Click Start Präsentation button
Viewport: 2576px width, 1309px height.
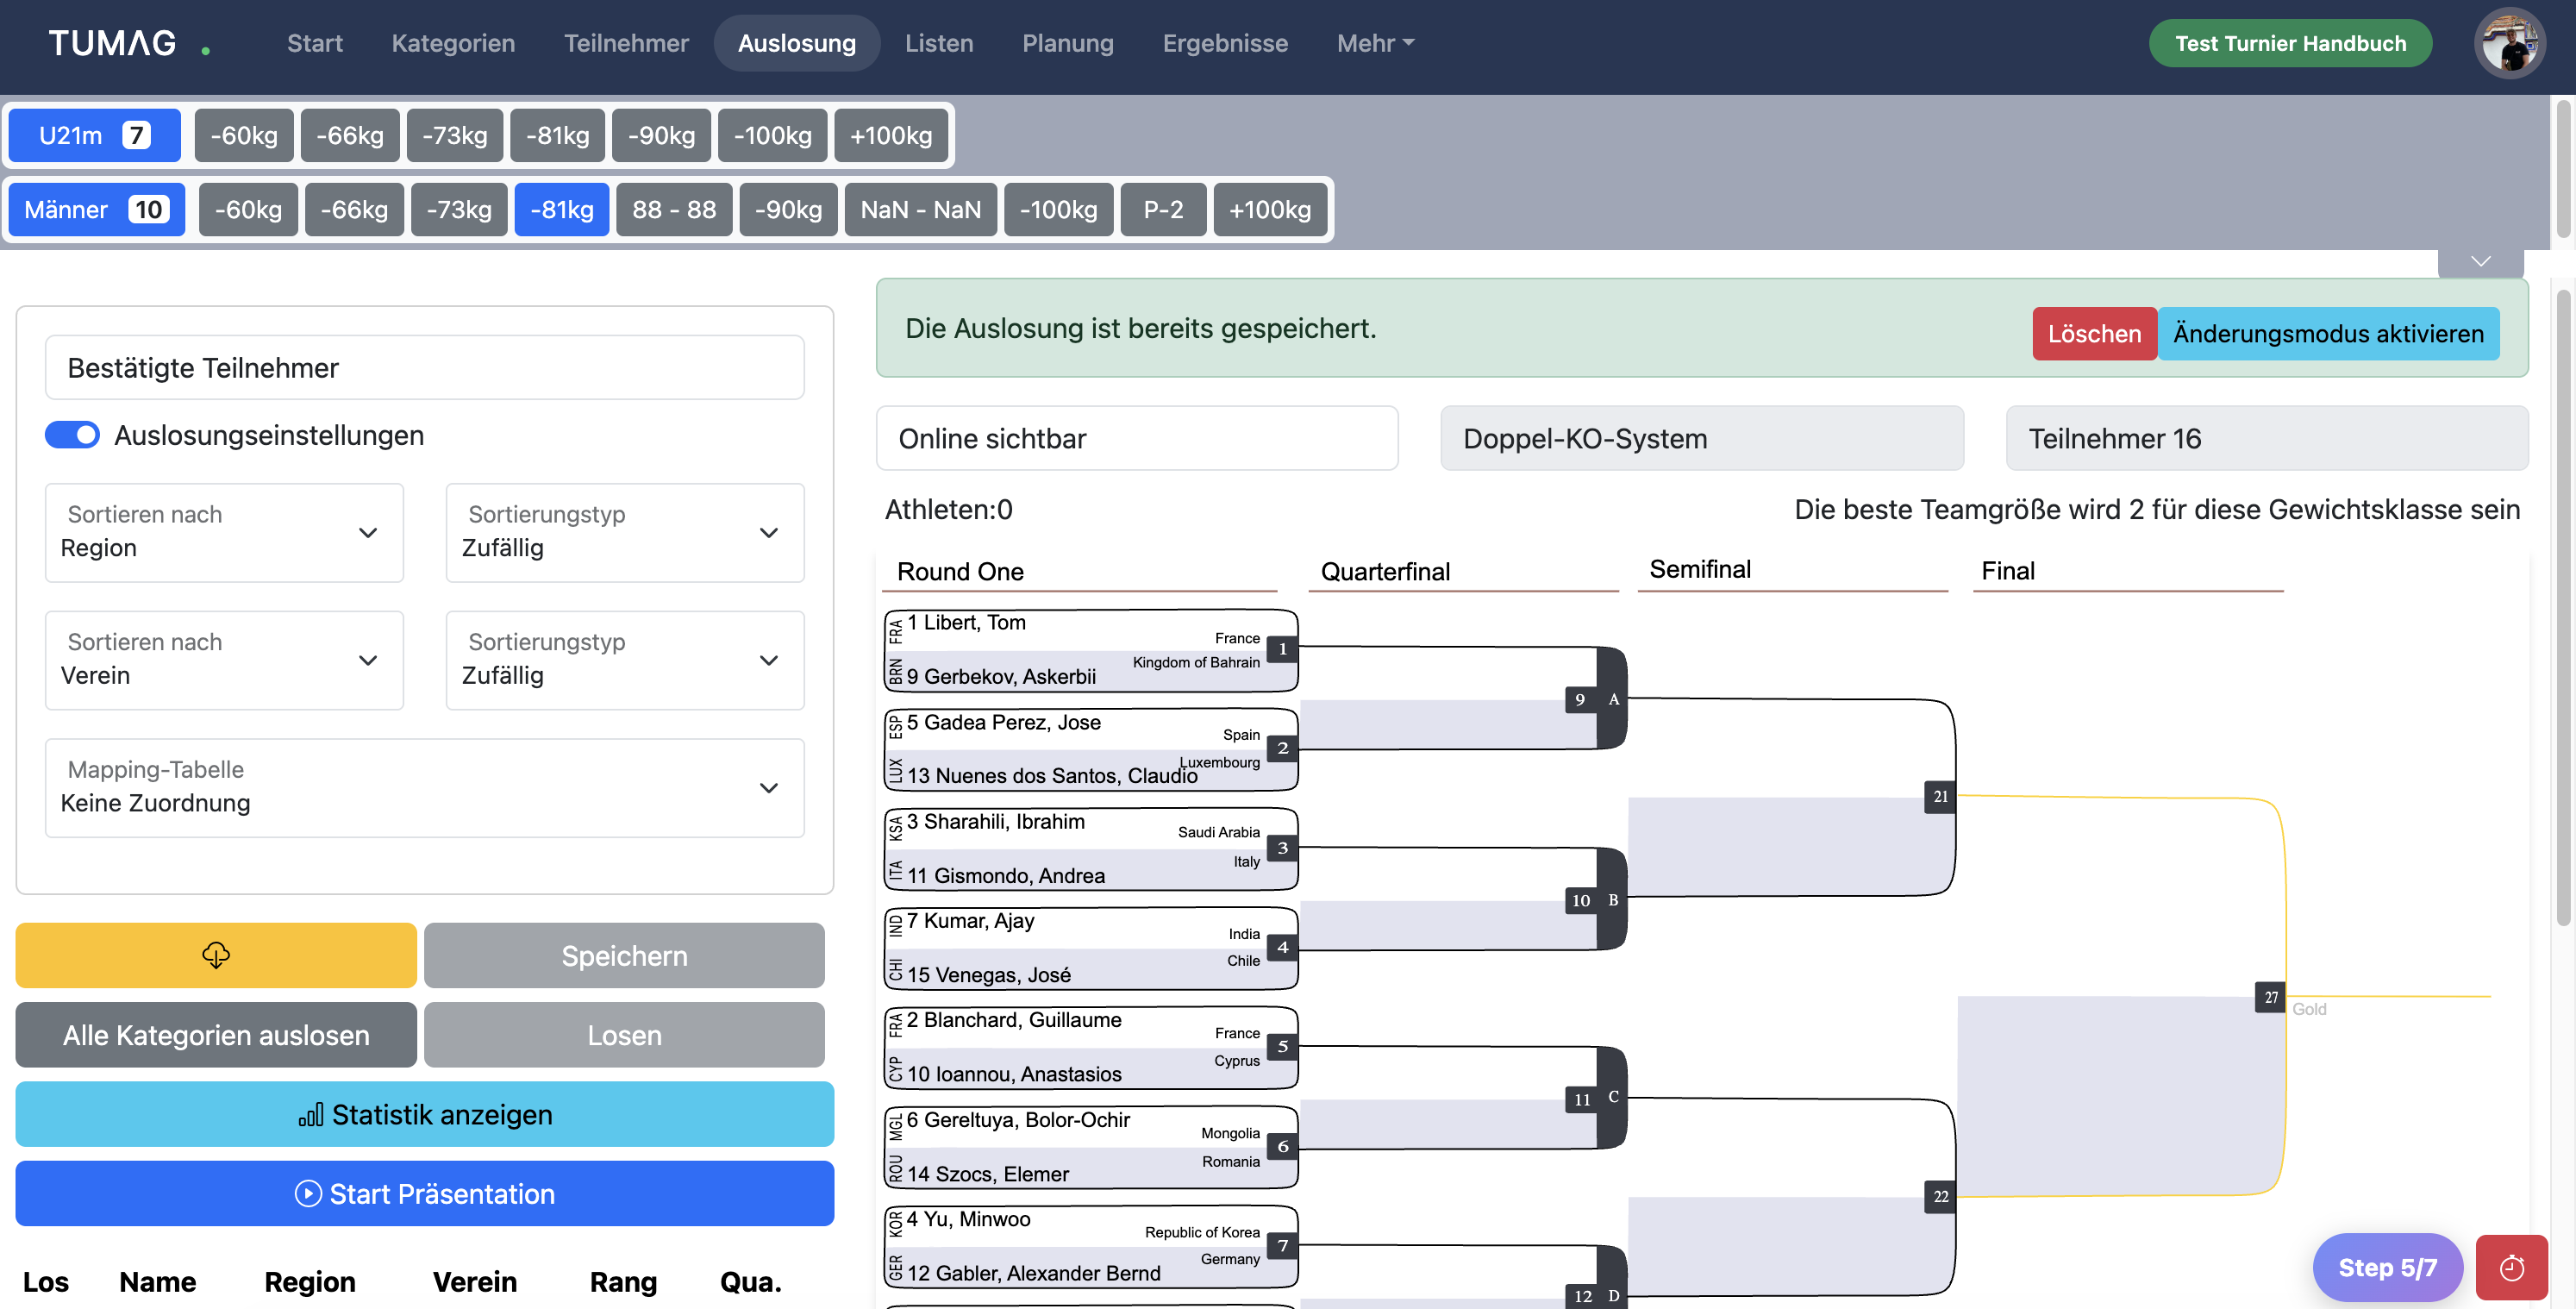[425, 1193]
